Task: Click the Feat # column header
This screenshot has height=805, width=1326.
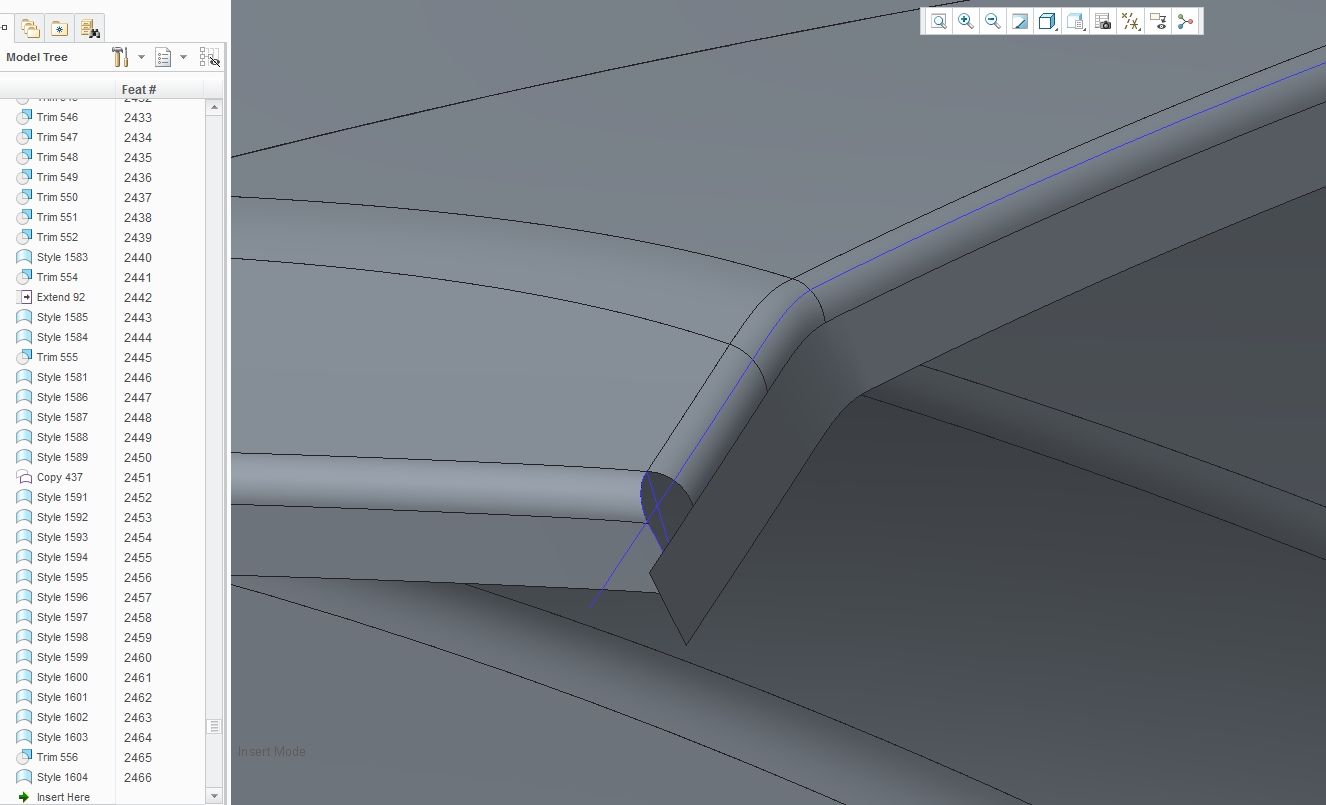Action: 160,89
